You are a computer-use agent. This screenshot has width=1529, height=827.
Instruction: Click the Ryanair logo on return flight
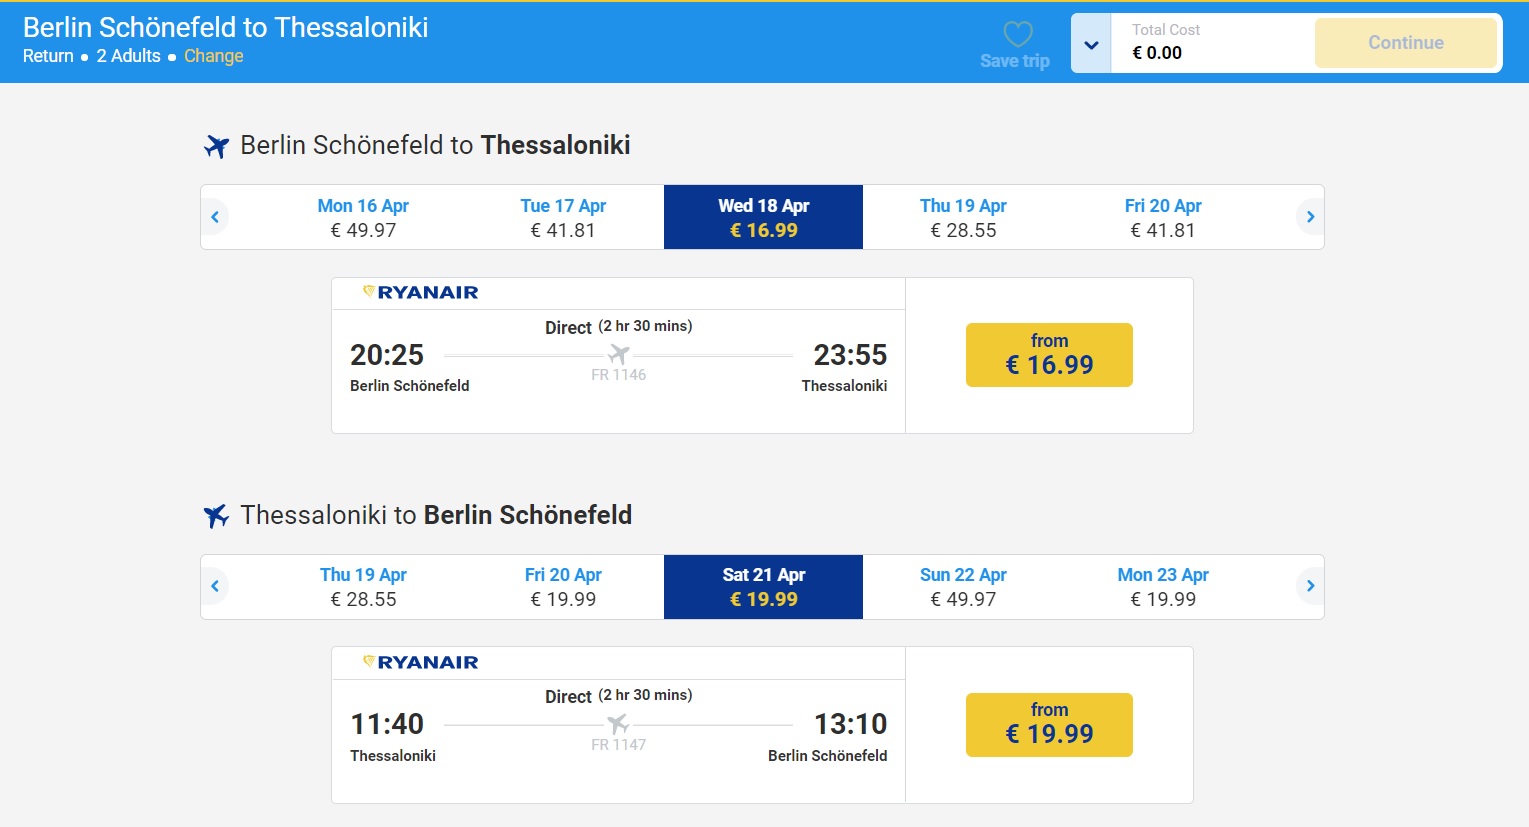pyautogui.click(x=420, y=662)
